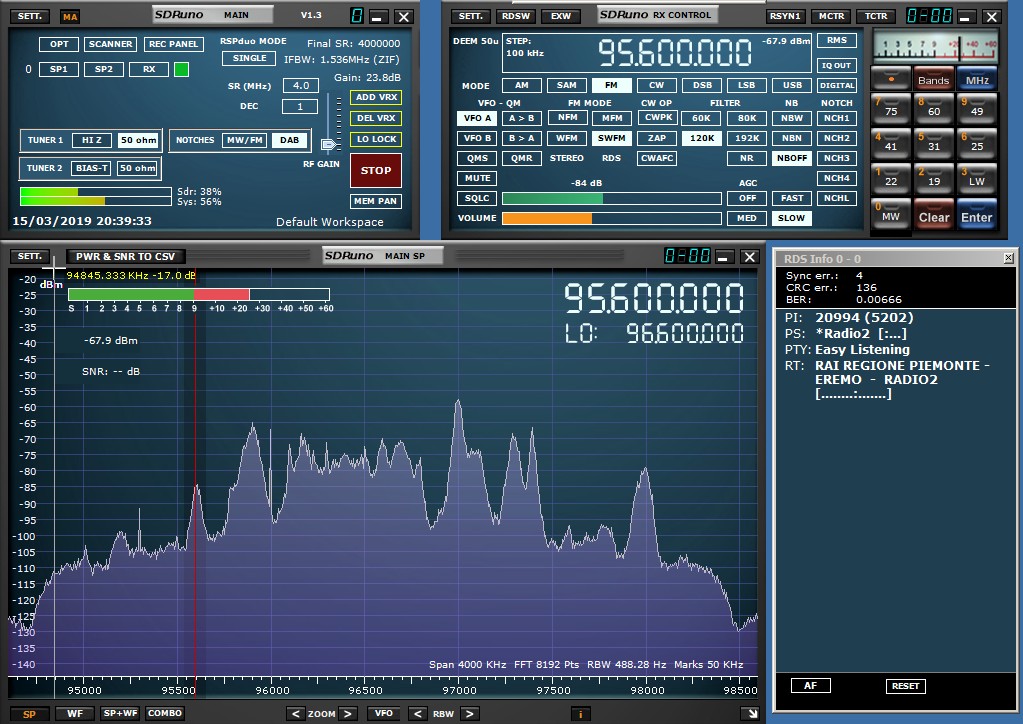Click PWR & SNR TO CSV button
The height and width of the screenshot is (724, 1023).
click(125, 256)
